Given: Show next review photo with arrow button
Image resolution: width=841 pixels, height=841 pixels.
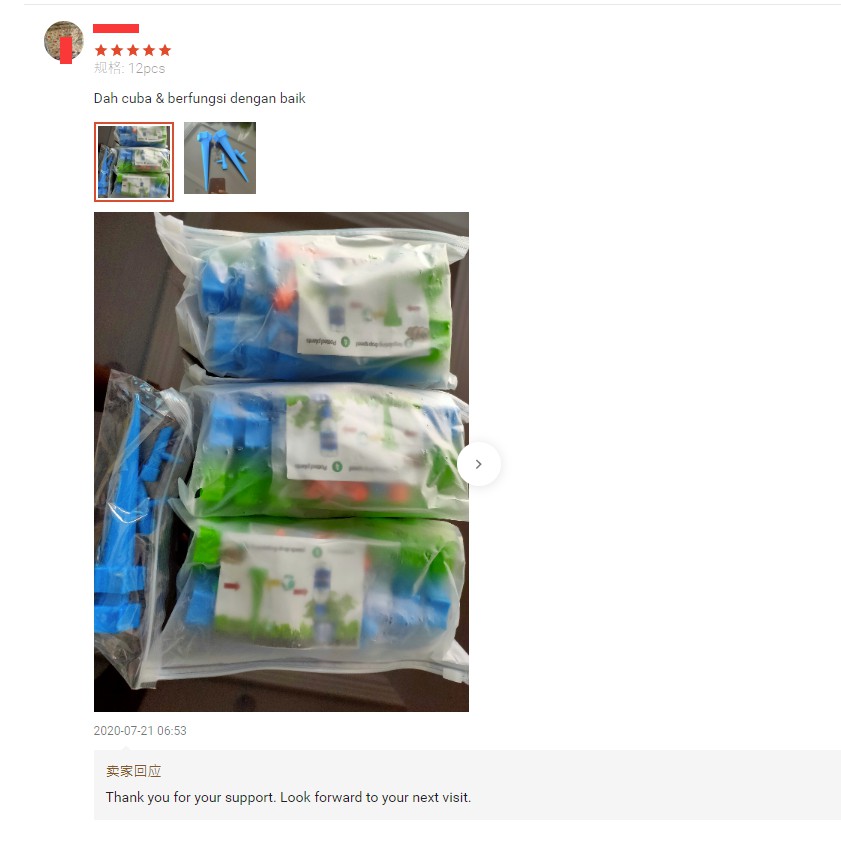Looking at the screenshot, I should point(479,464).
